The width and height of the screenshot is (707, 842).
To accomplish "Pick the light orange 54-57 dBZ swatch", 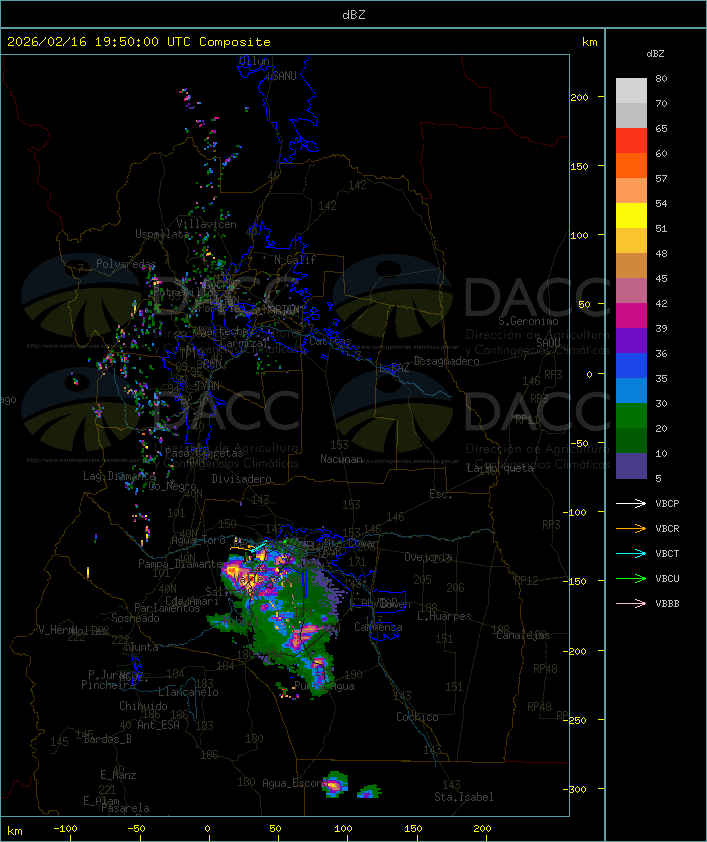I will pyautogui.click(x=631, y=191).
